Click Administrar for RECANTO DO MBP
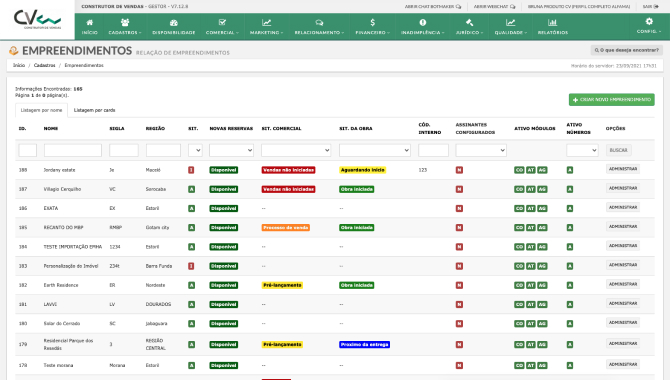The width and height of the screenshot is (670, 380). pyautogui.click(x=623, y=227)
